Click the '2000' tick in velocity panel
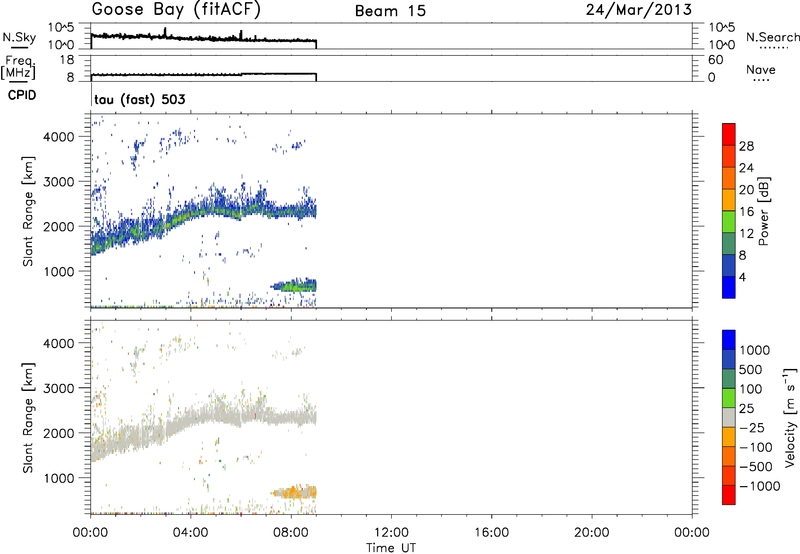800x554 pixels. pos(59,433)
